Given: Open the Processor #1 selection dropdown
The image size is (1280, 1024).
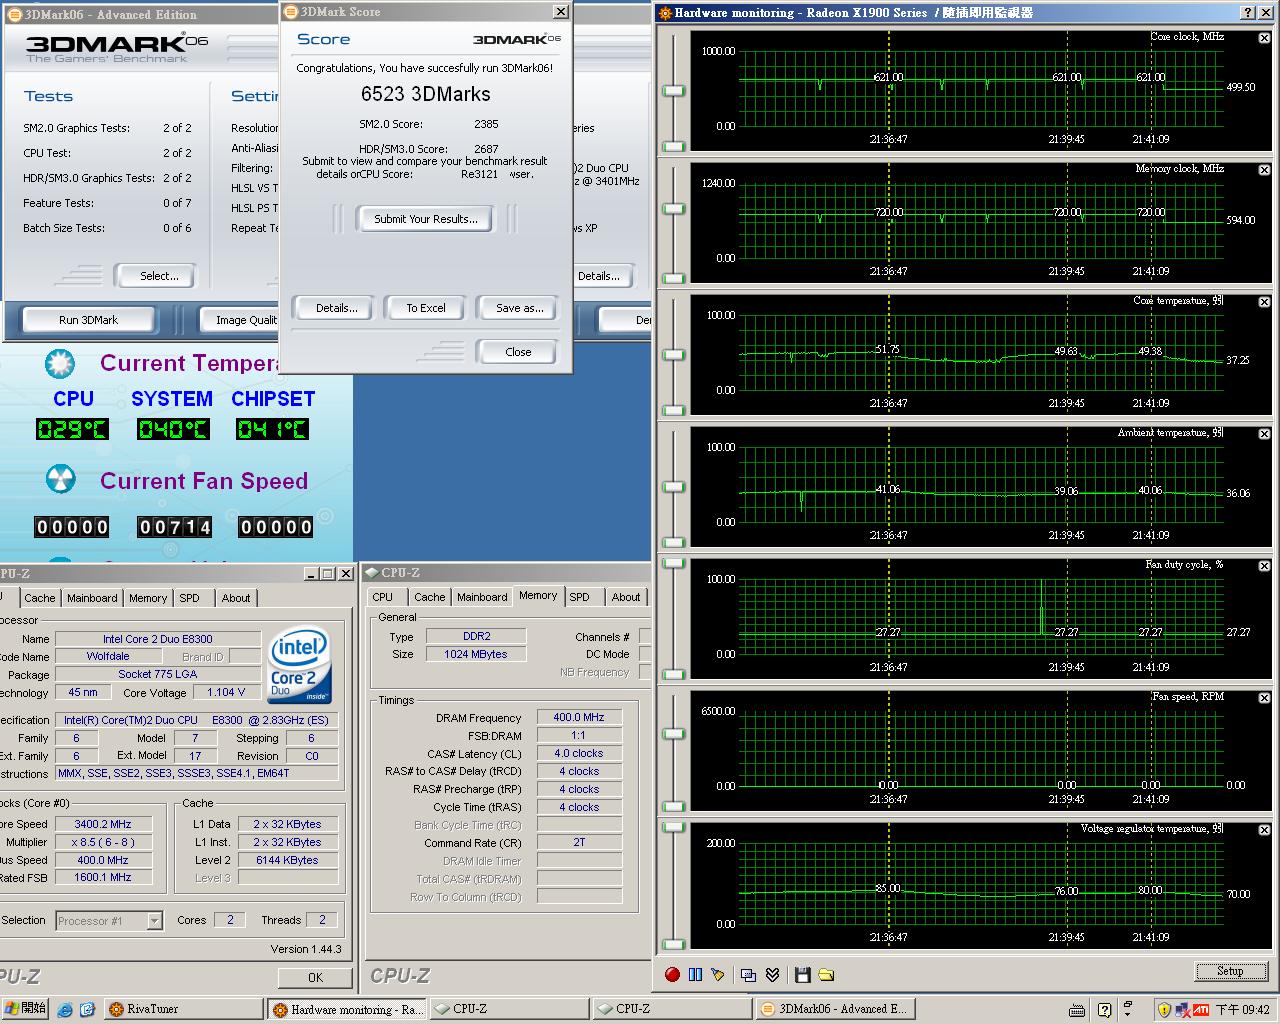Looking at the screenshot, I should [x=155, y=920].
